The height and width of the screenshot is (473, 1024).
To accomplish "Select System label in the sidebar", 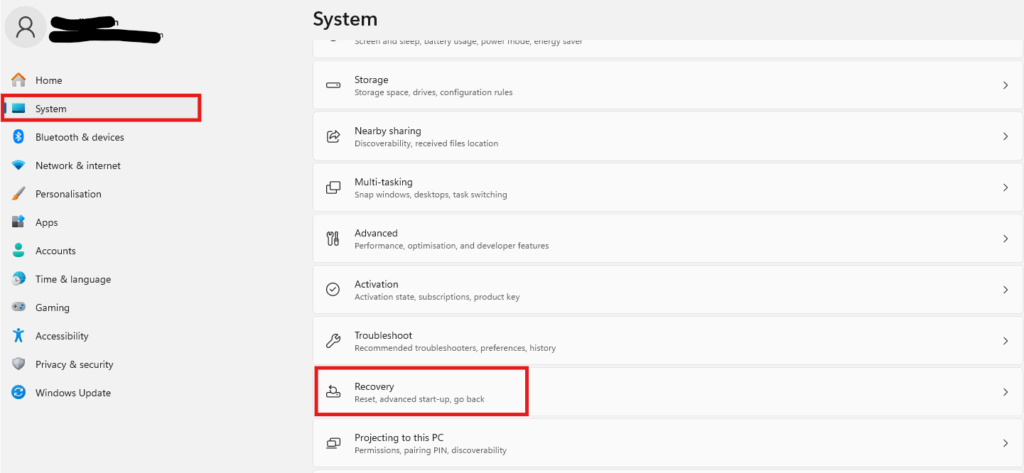I will [51, 109].
